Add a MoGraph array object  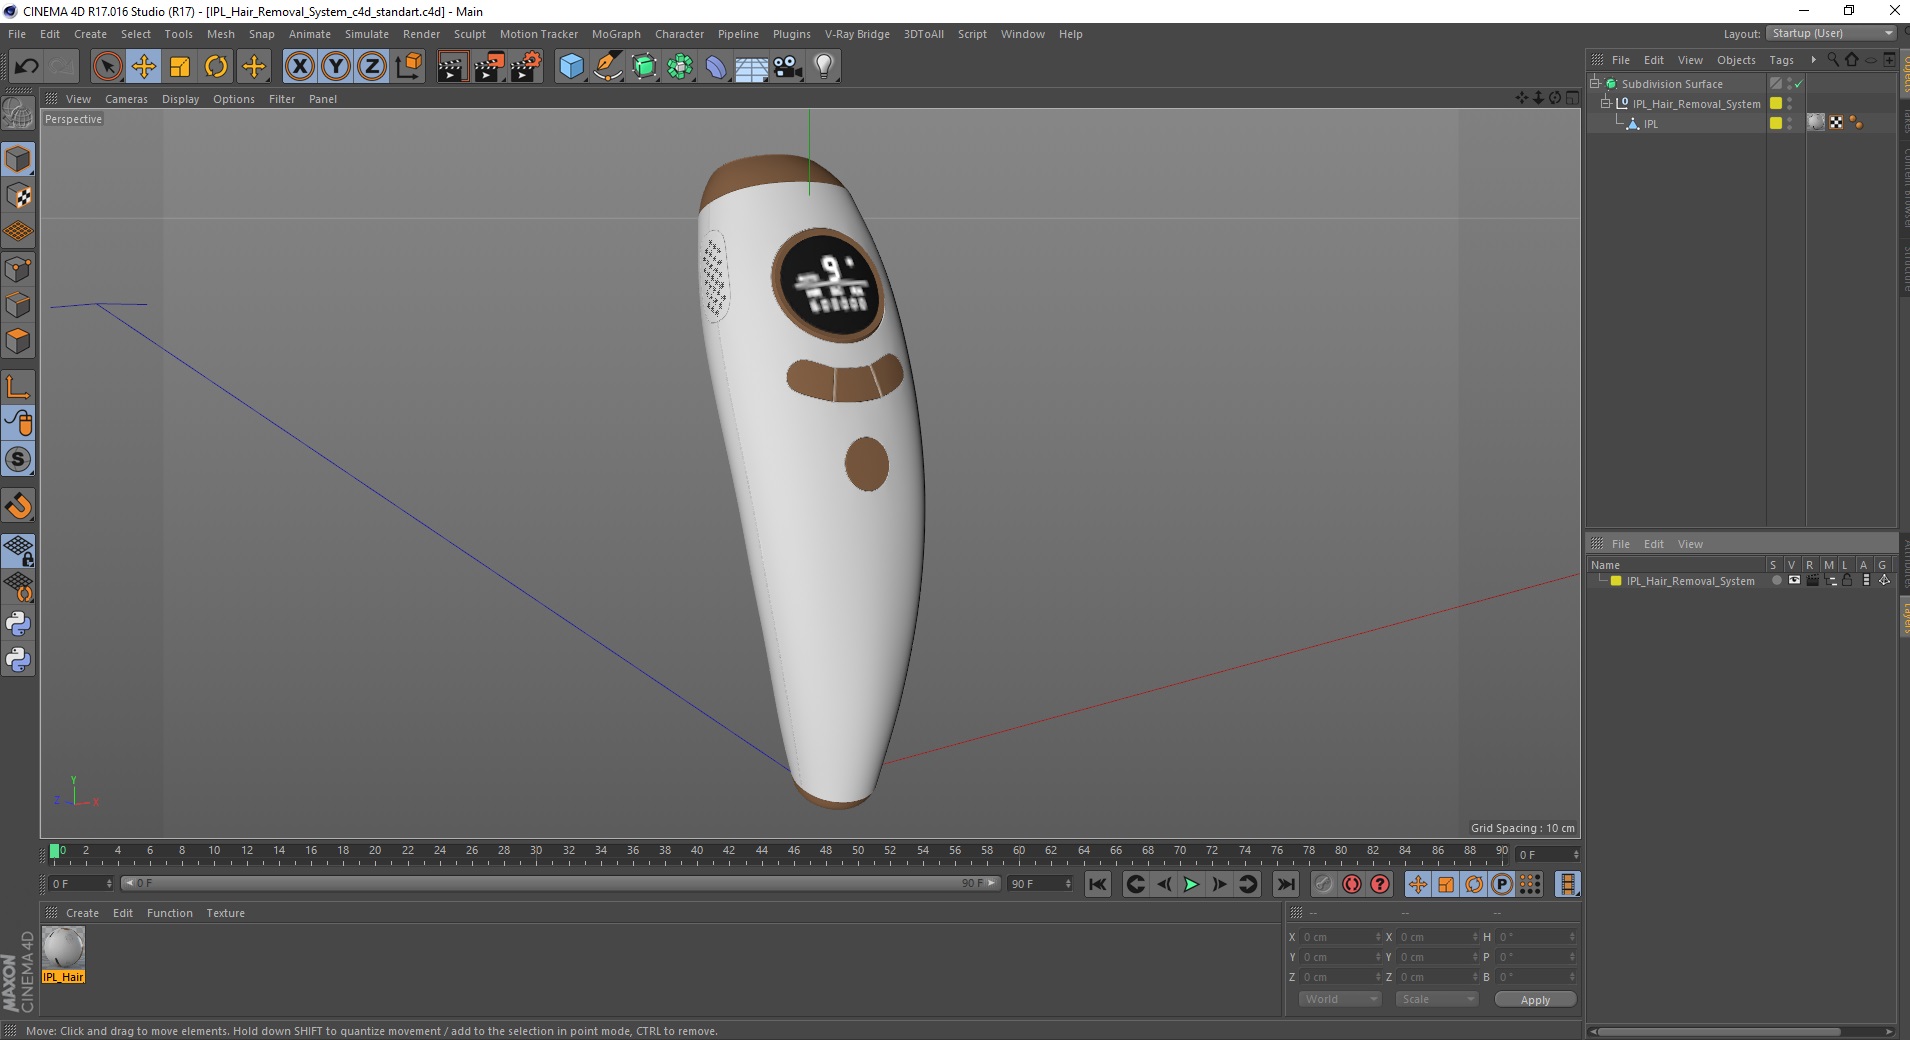pos(680,67)
